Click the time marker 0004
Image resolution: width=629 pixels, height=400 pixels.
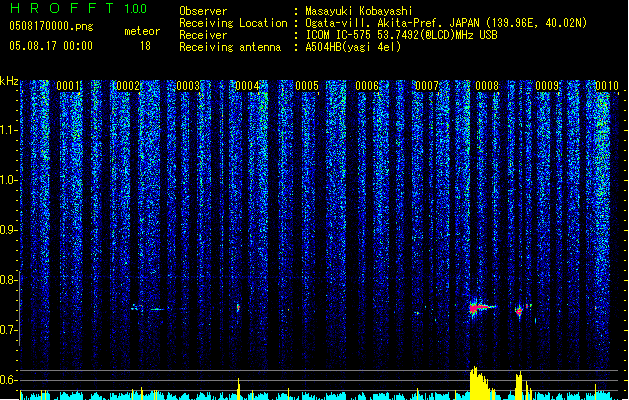248,85
